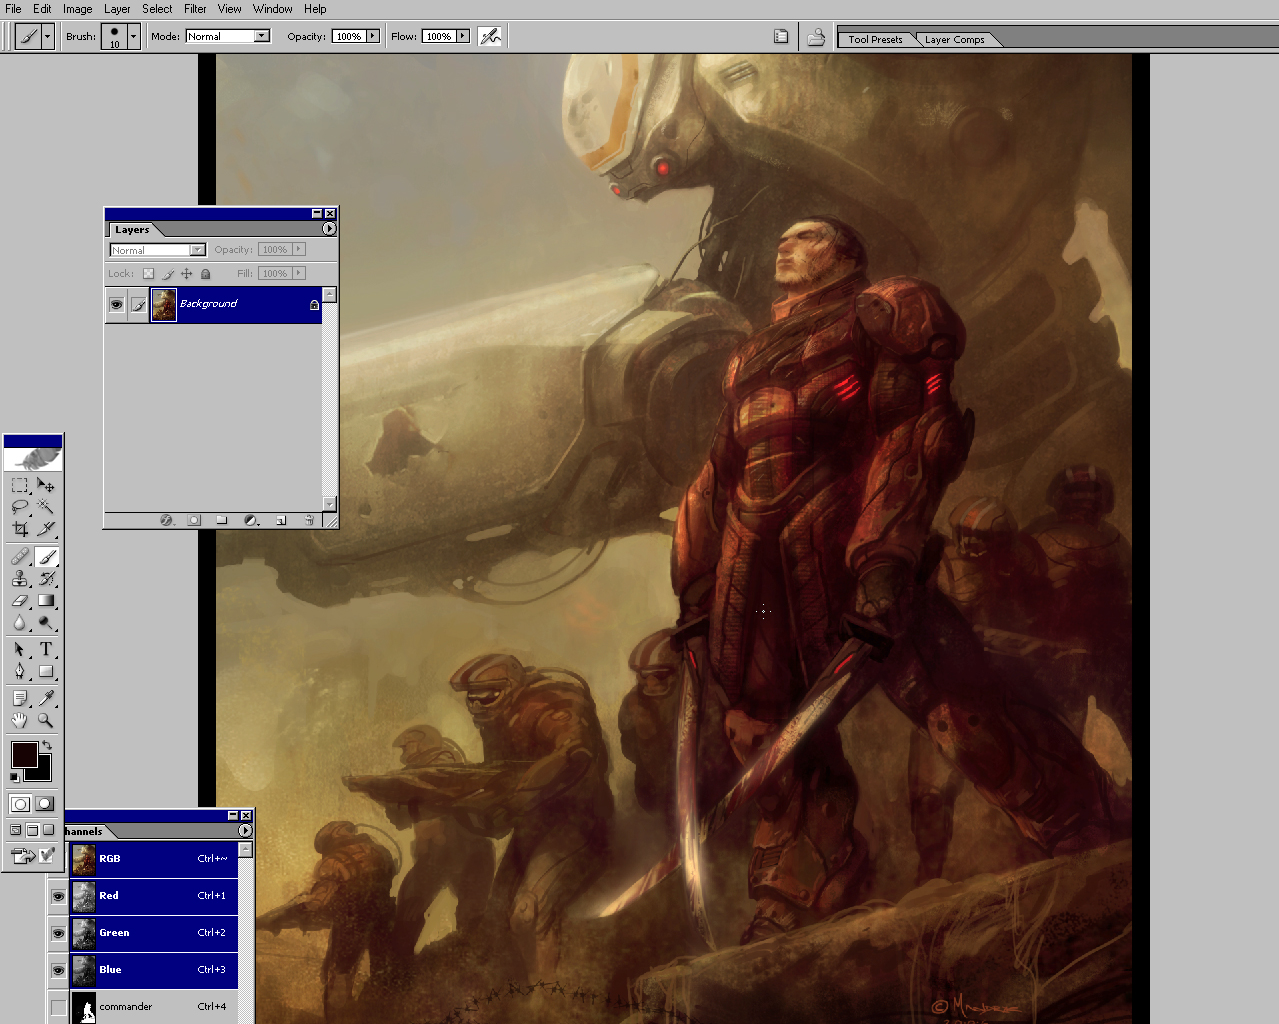
Task: Enable airbrush mode in the options bar
Action: point(490,36)
